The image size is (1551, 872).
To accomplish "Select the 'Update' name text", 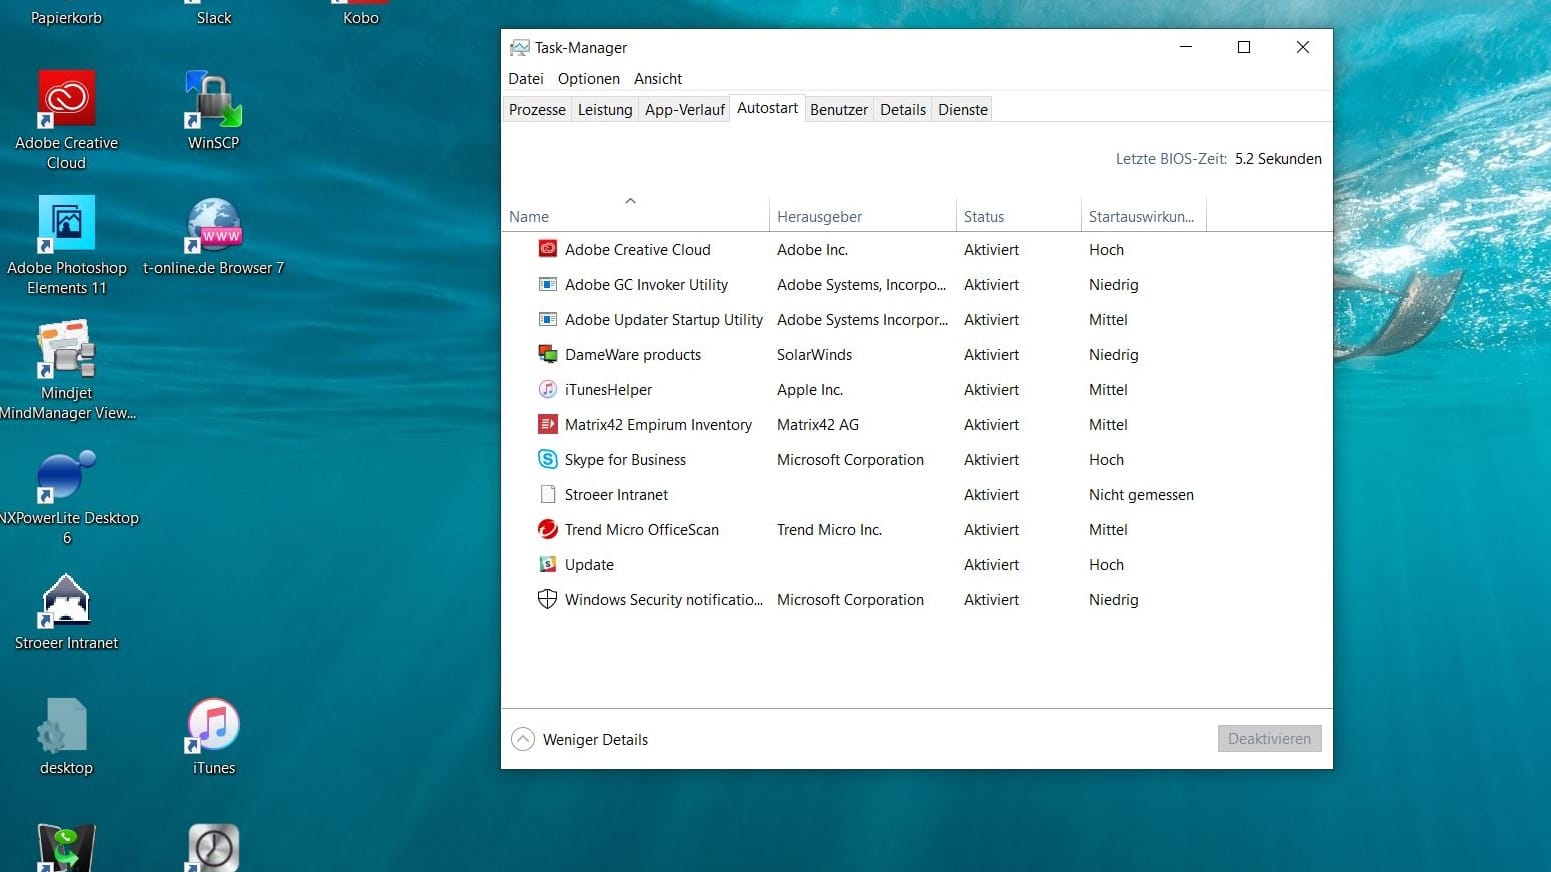I will pyautogui.click(x=589, y=565).
